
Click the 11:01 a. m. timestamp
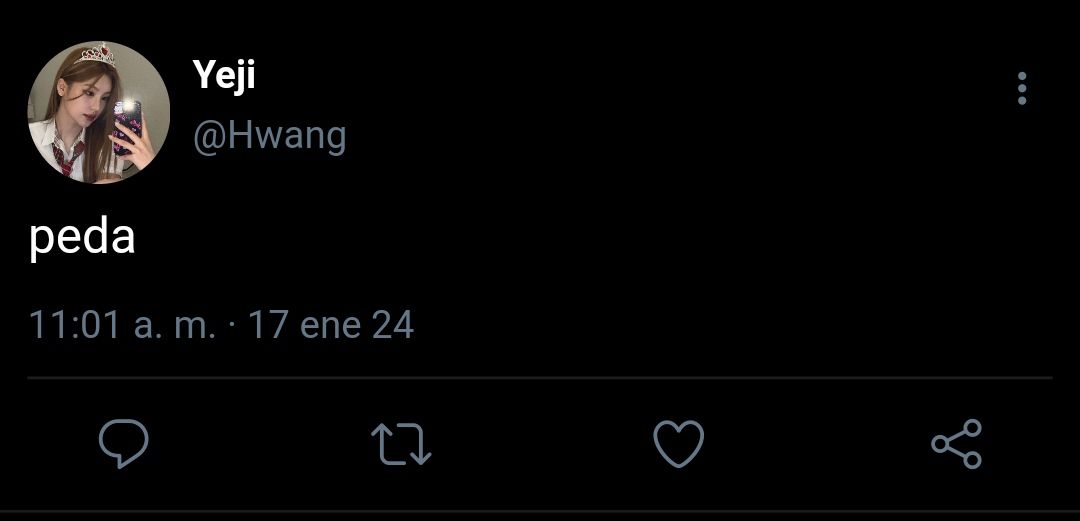pyautogui.click(x=122, y=325)
